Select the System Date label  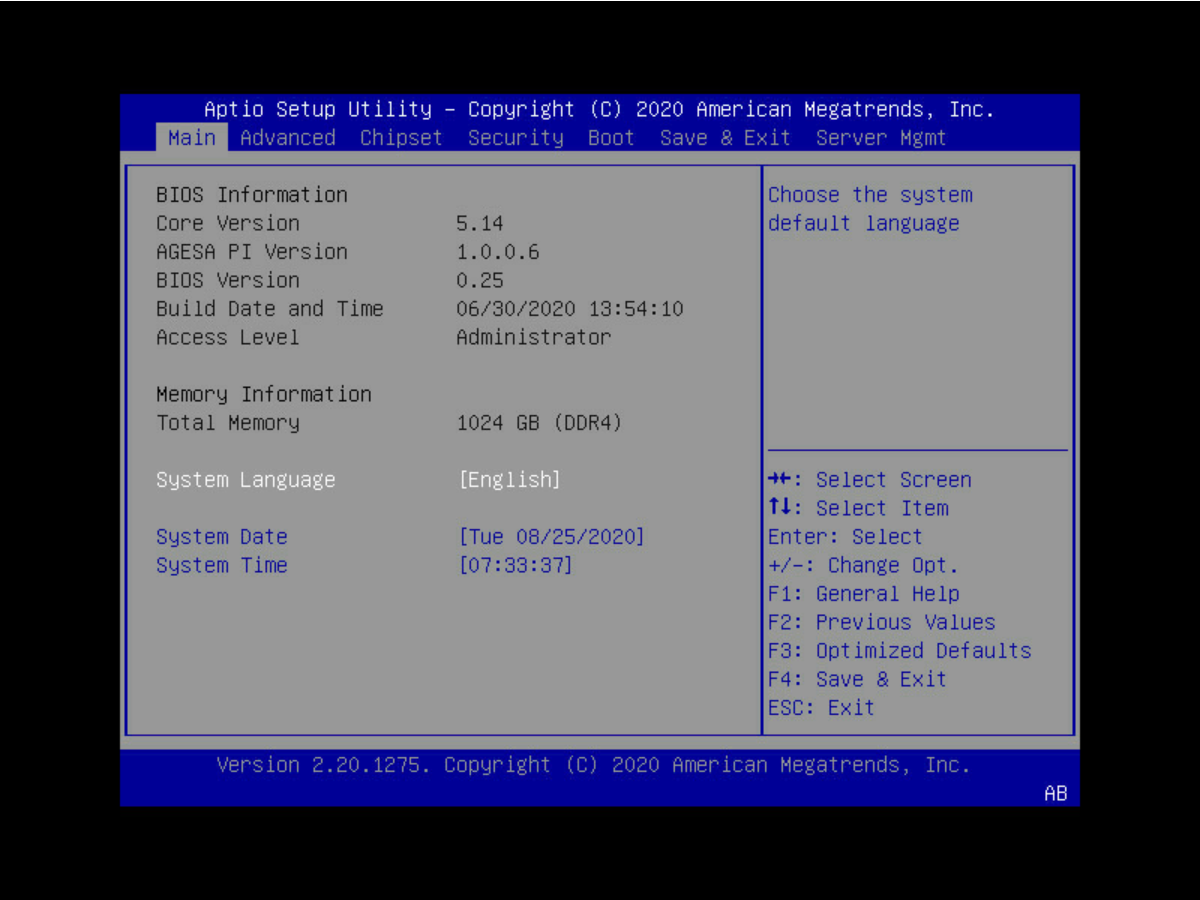click(x=222, y=537)
